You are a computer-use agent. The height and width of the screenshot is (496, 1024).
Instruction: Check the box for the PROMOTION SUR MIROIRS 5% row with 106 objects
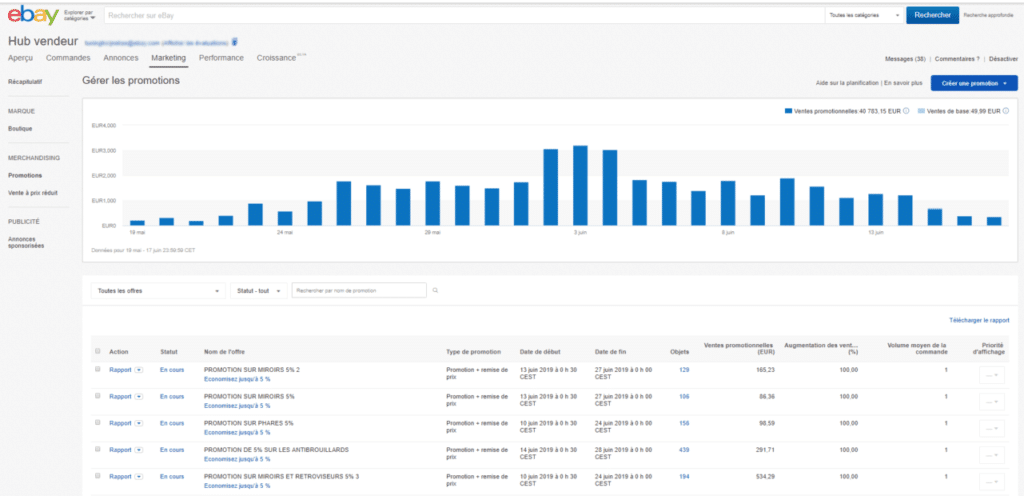tap(98, 396)
